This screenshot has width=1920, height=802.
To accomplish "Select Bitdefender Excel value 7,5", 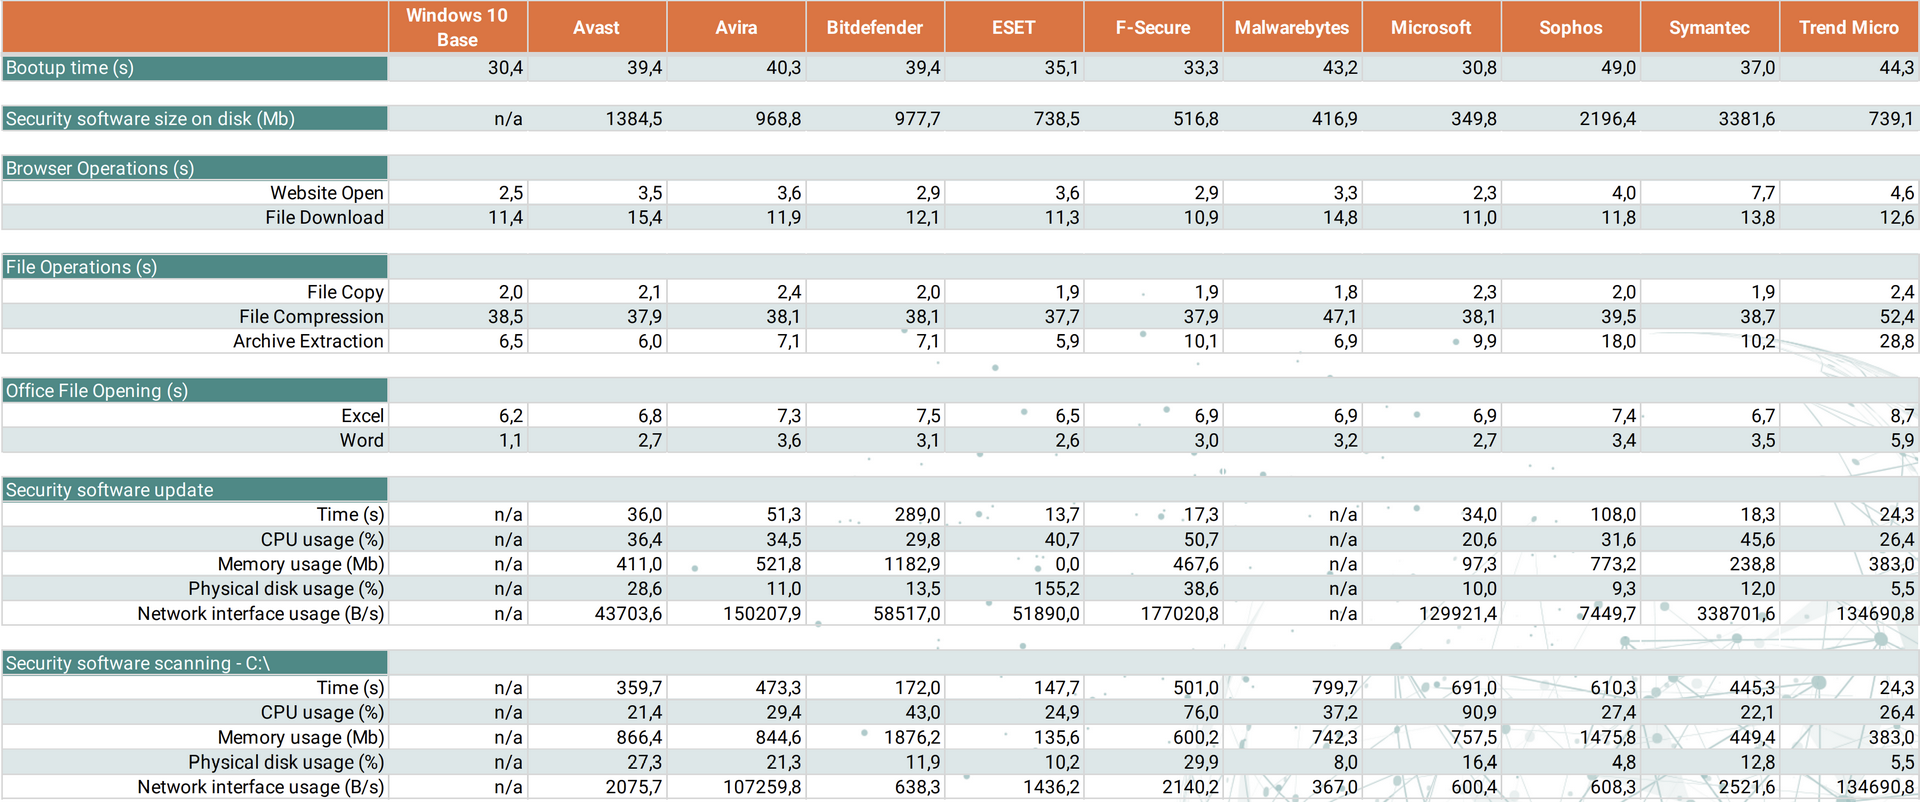I will (x=928, y=415).
